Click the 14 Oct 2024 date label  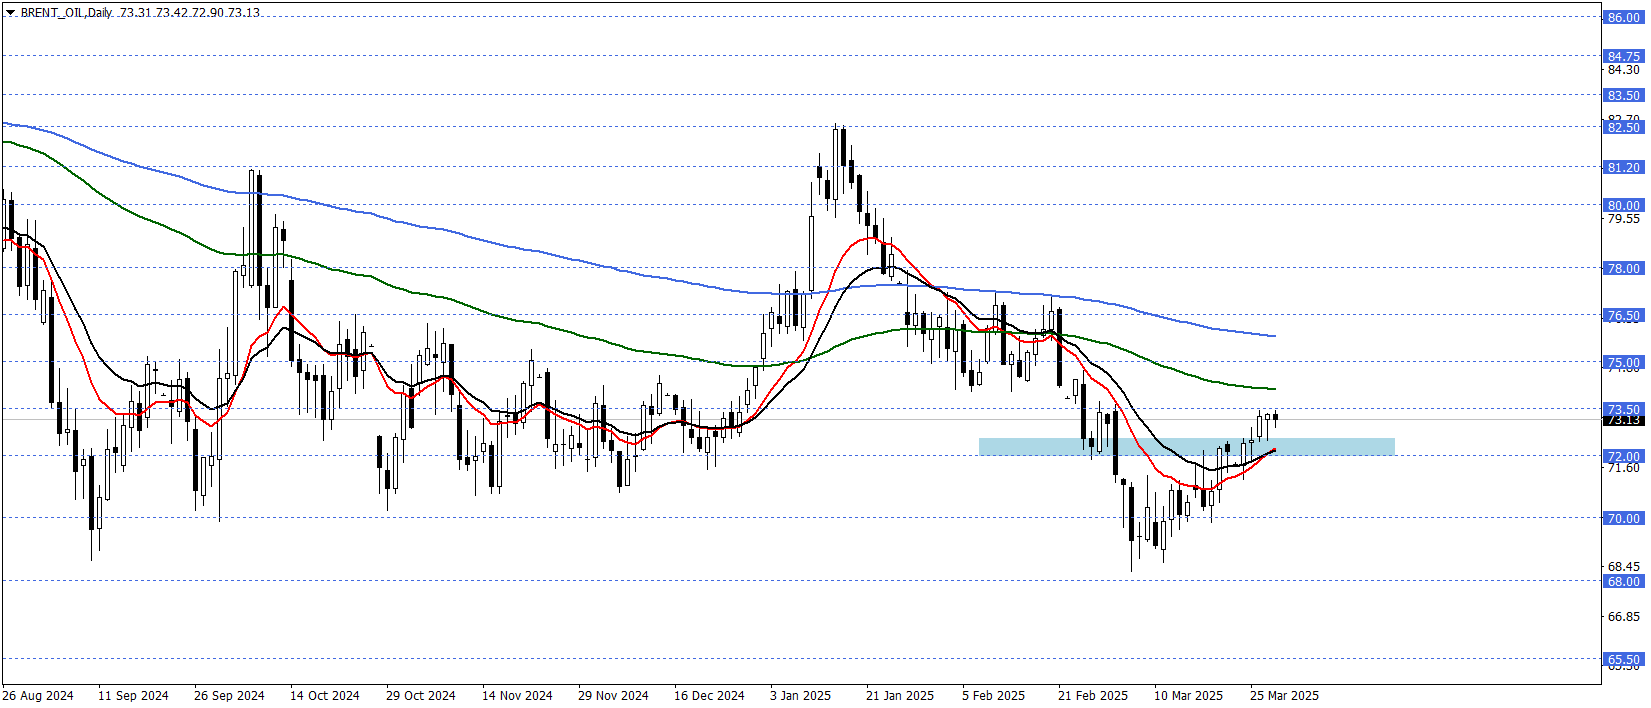(x=325, y=696)
